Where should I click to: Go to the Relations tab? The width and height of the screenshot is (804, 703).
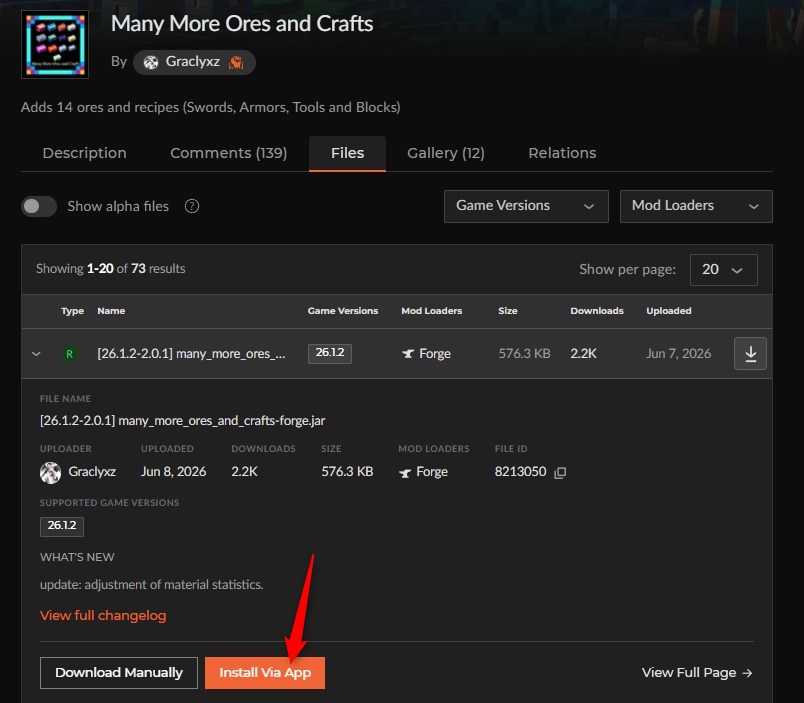click(x=562, y=153)
